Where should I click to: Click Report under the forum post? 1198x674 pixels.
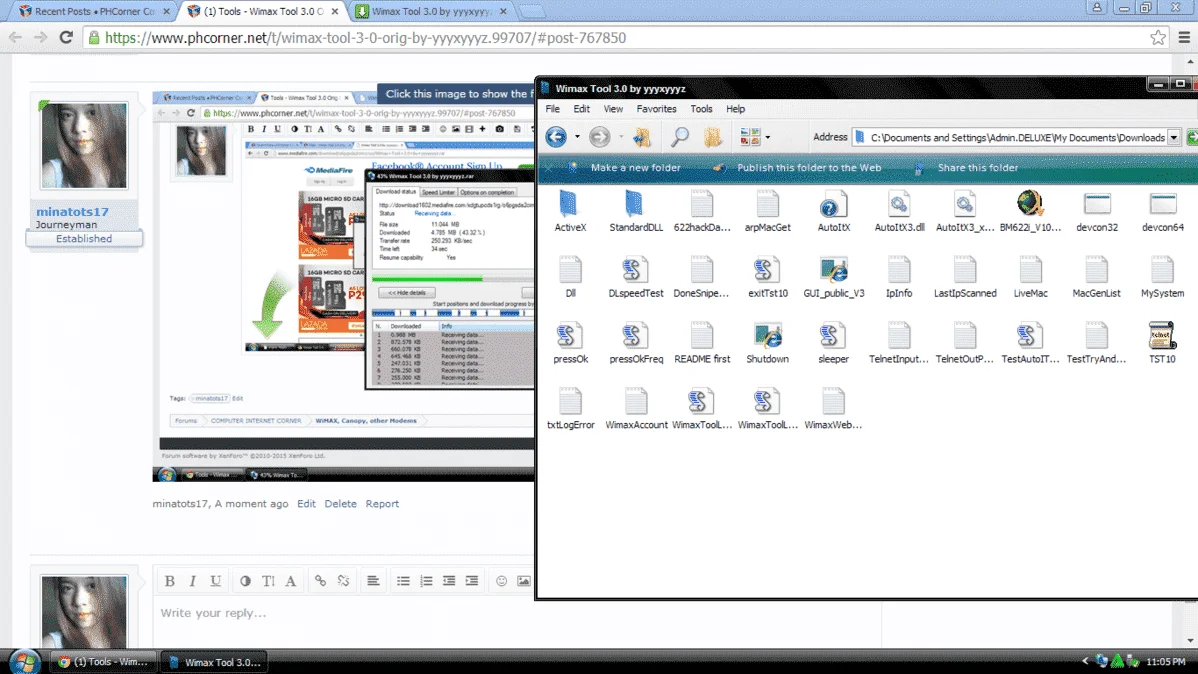click(x=382, y=504)
